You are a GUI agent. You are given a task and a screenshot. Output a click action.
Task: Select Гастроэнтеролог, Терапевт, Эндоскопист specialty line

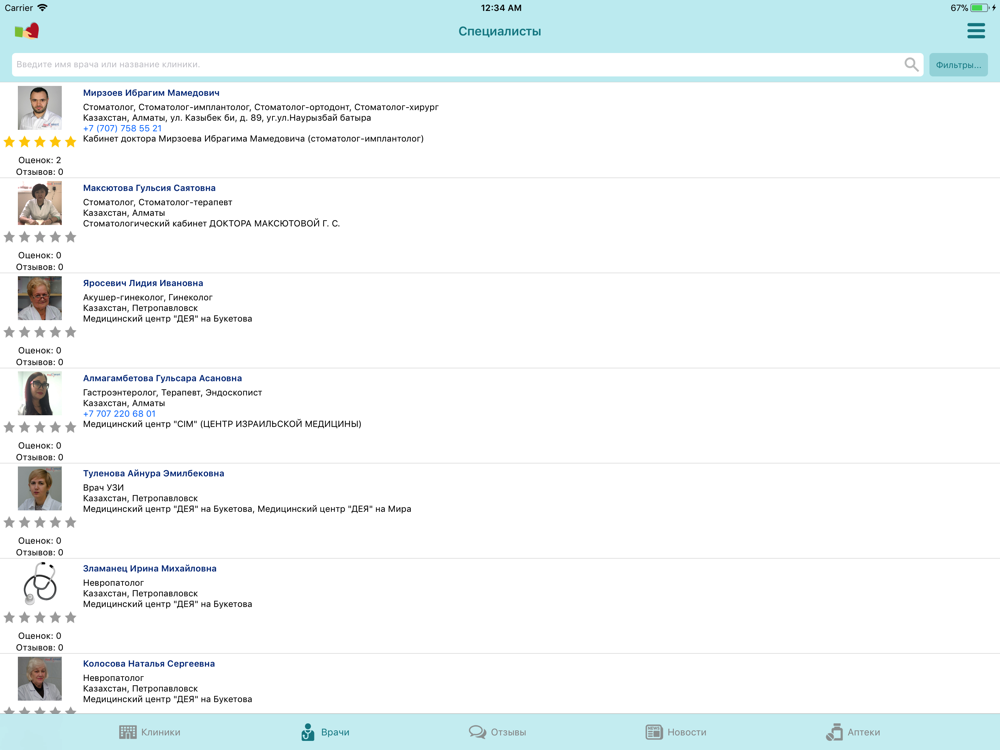pos(172,392)
